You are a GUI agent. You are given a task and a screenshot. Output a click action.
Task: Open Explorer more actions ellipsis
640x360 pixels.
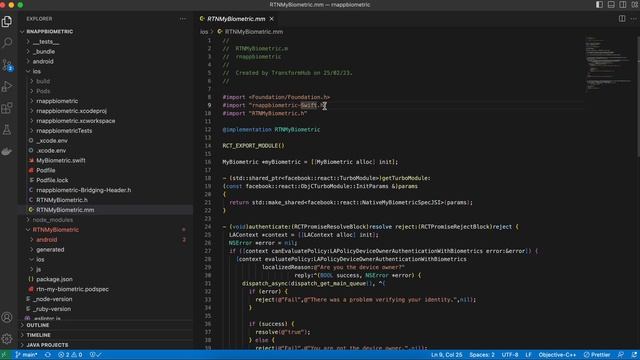pos(183,19)
